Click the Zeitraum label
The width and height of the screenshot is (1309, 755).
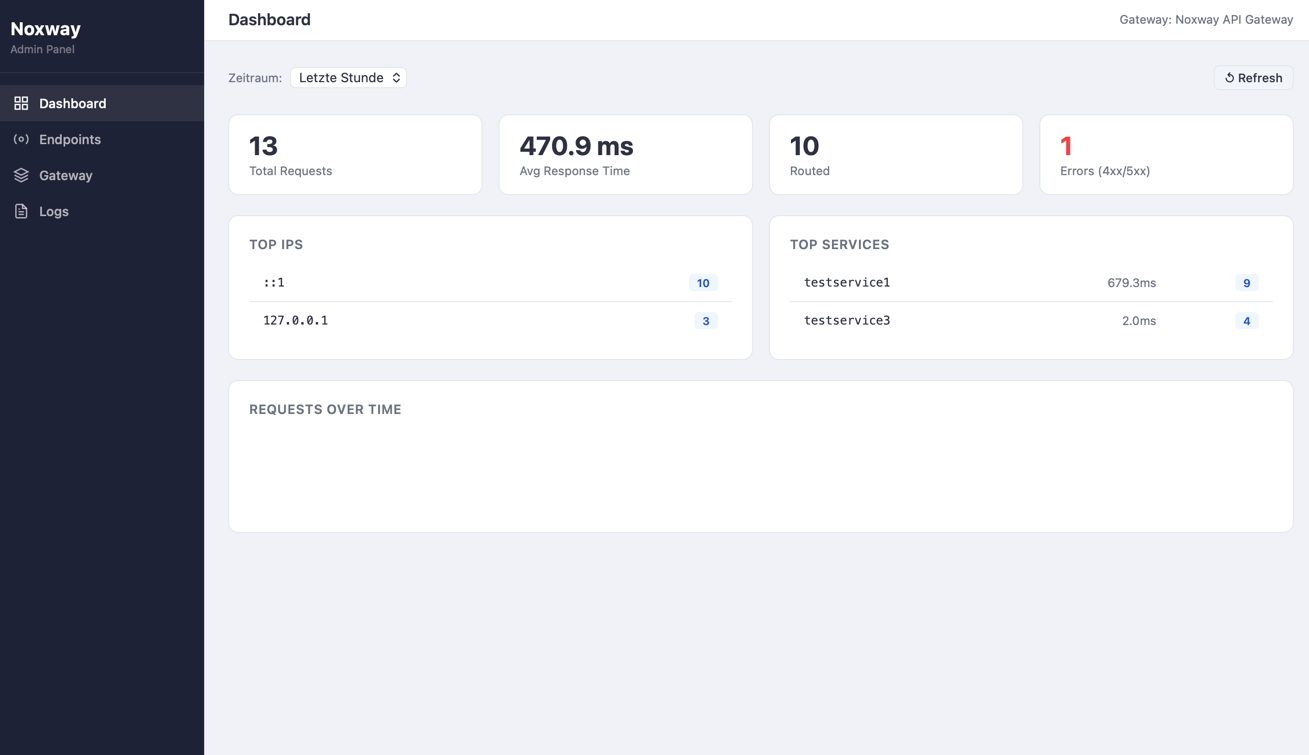coord(255,78)
